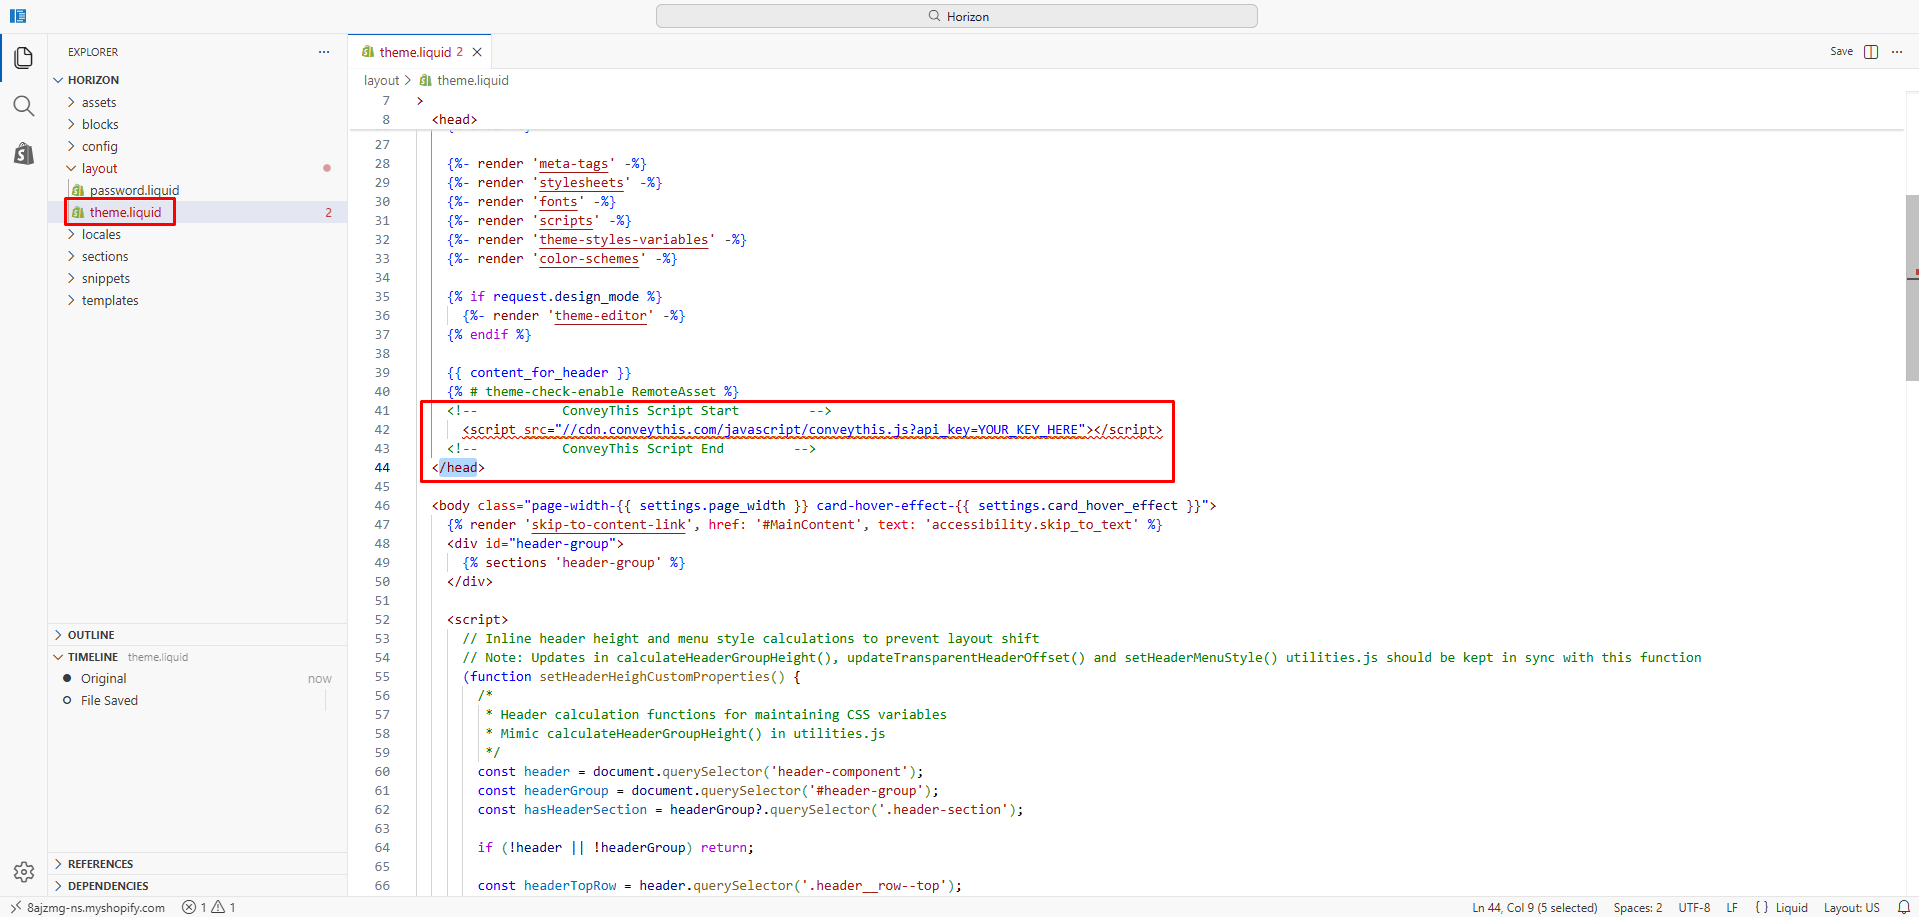Place cursor on line 44 </head>
1919x917 pixels.
click(x=458, y=467)
